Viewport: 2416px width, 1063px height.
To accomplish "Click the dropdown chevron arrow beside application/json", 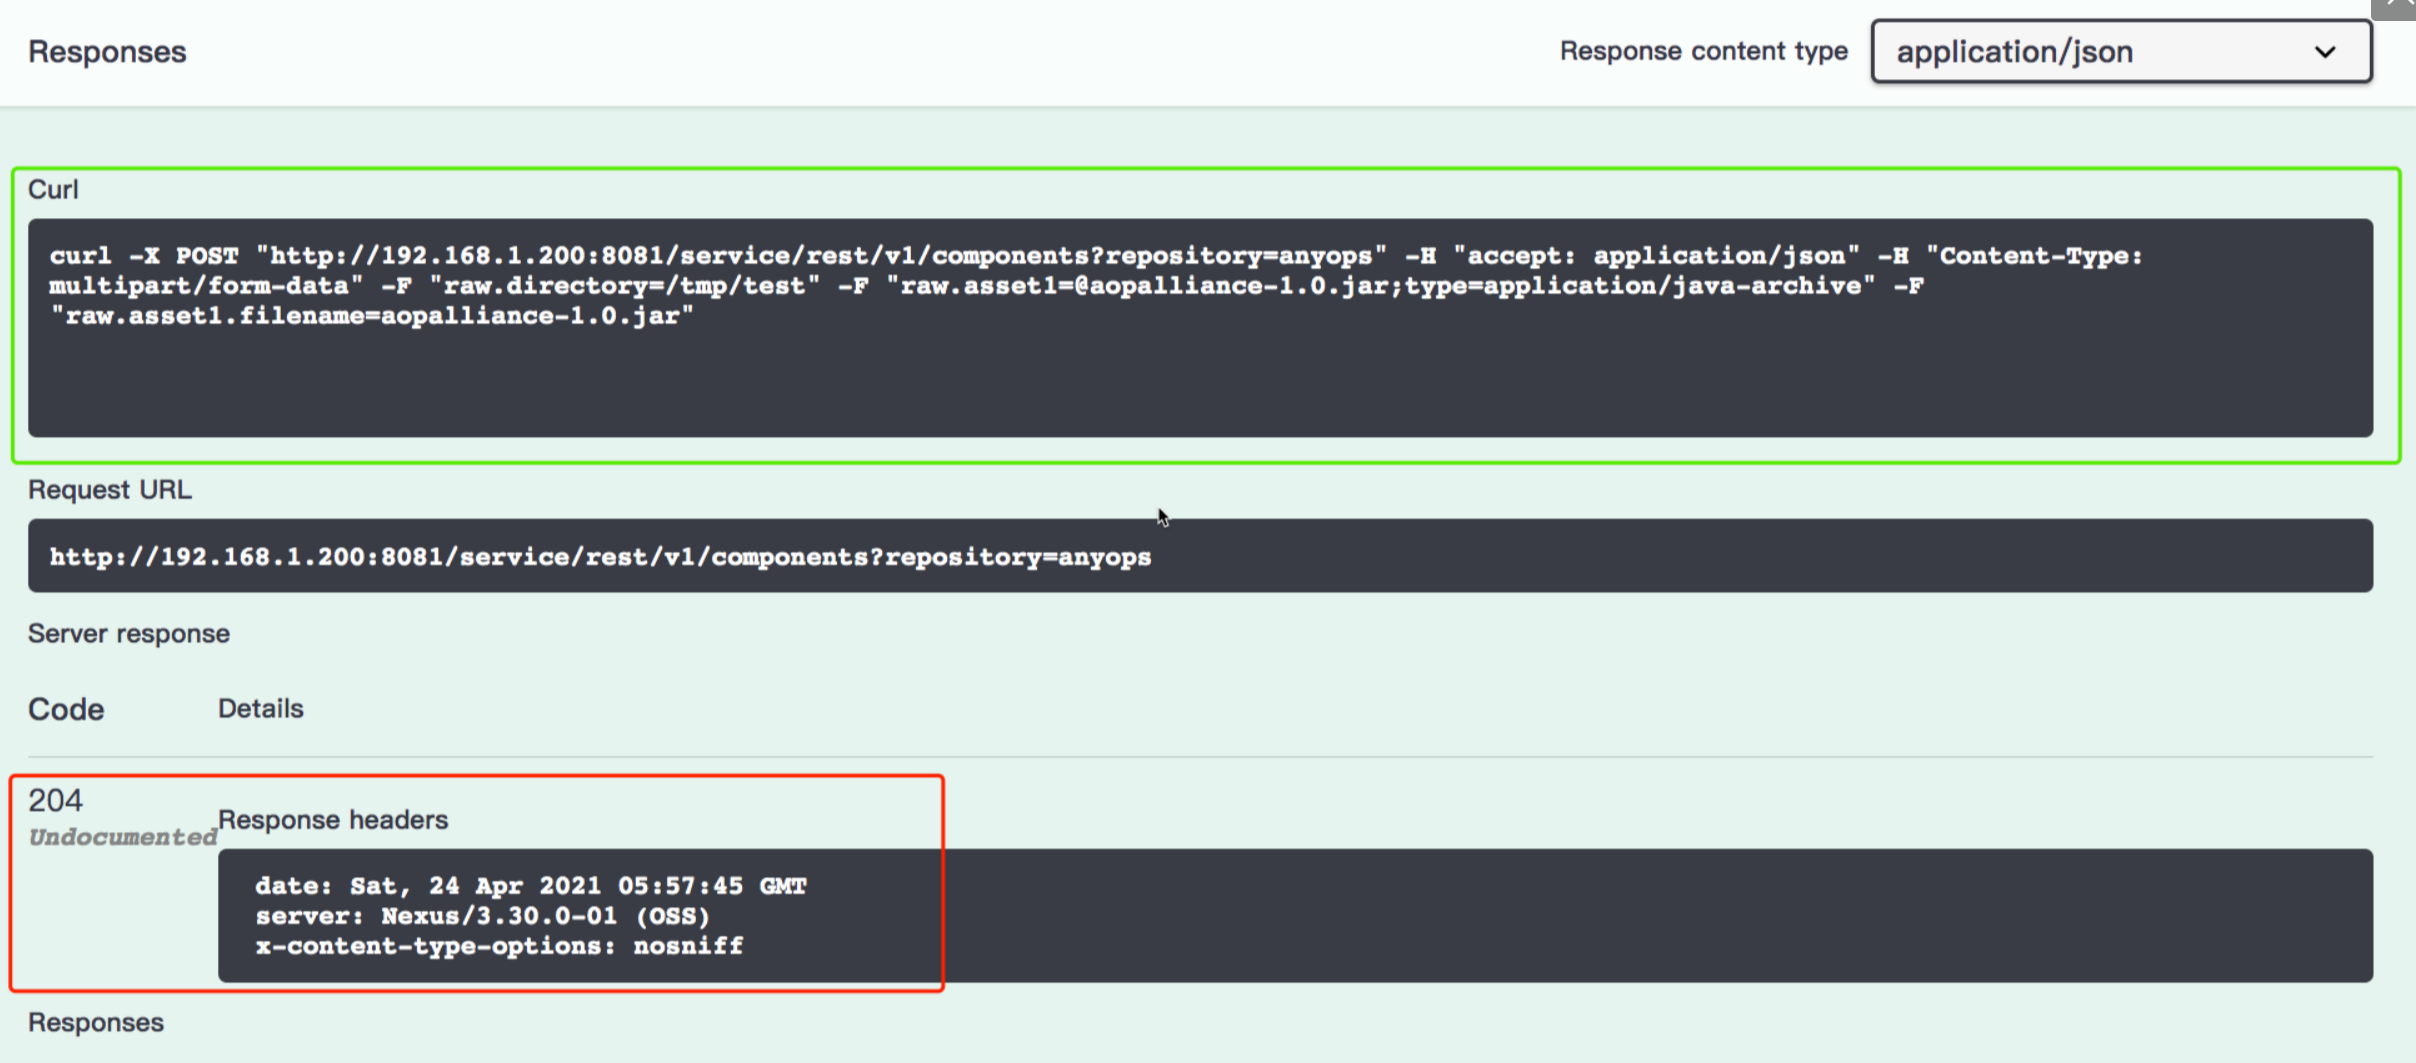I will pos(2326,52).
